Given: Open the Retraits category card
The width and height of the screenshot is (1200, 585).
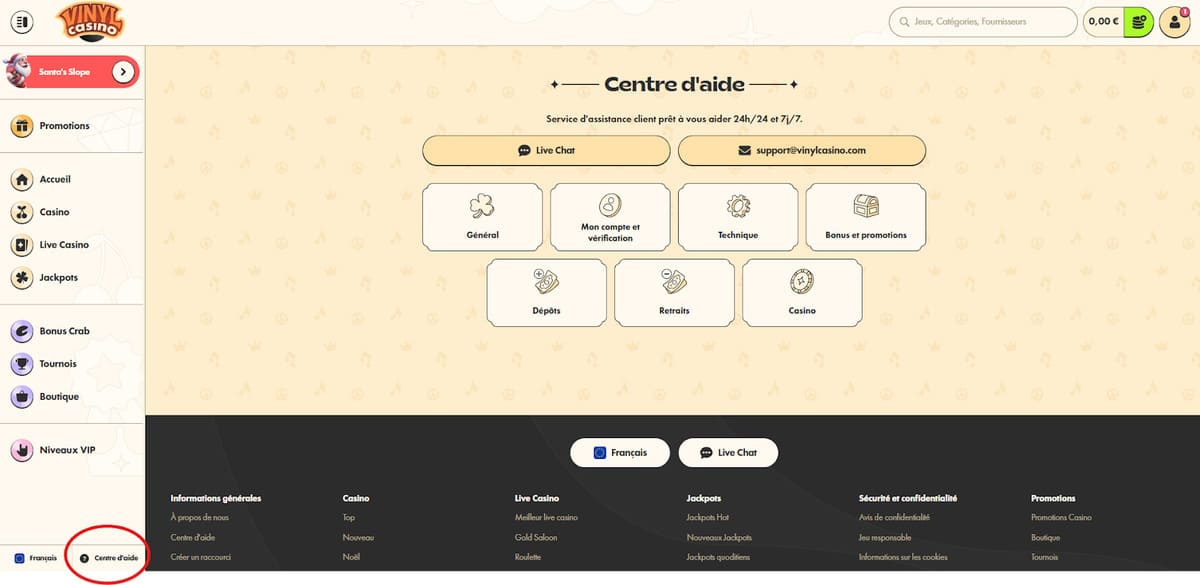Looking at the screenshot, I should click(674, 292).
